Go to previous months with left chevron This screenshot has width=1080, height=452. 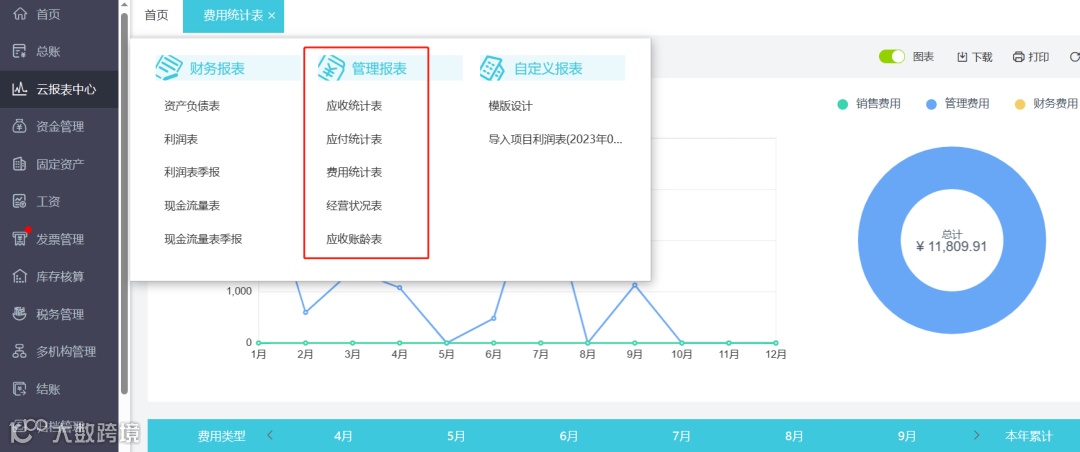point(270,435)
